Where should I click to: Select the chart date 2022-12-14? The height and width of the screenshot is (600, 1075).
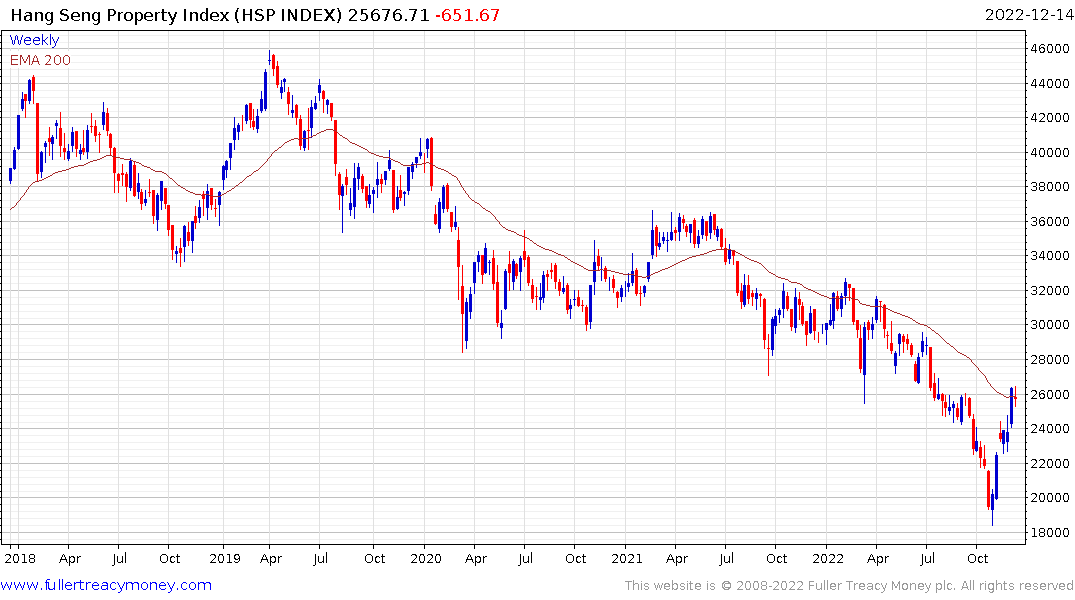[x=1029, y=15]
